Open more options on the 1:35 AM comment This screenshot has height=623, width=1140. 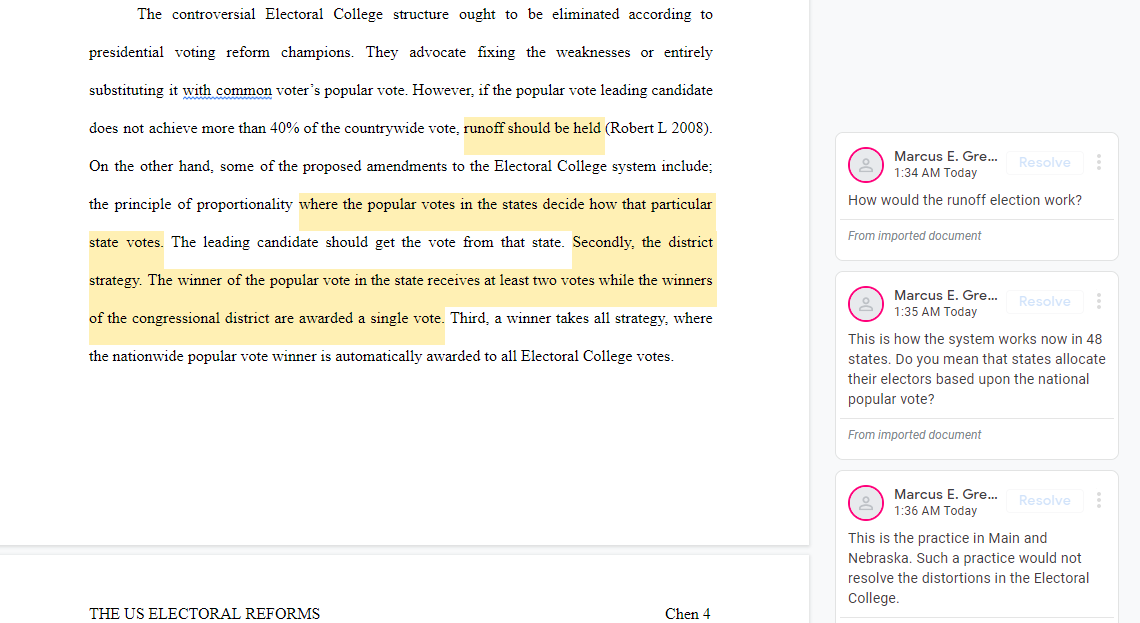(x=1099, y=301)
